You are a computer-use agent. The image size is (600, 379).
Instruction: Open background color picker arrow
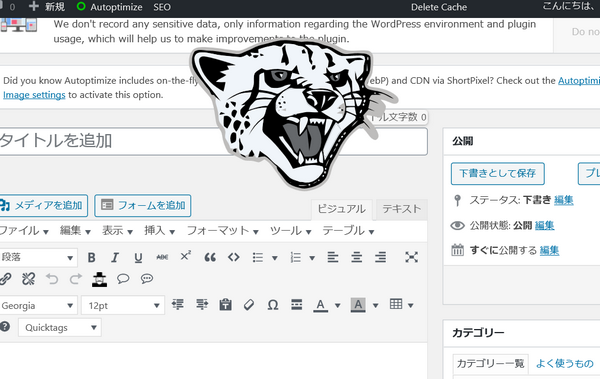(375, 305)
